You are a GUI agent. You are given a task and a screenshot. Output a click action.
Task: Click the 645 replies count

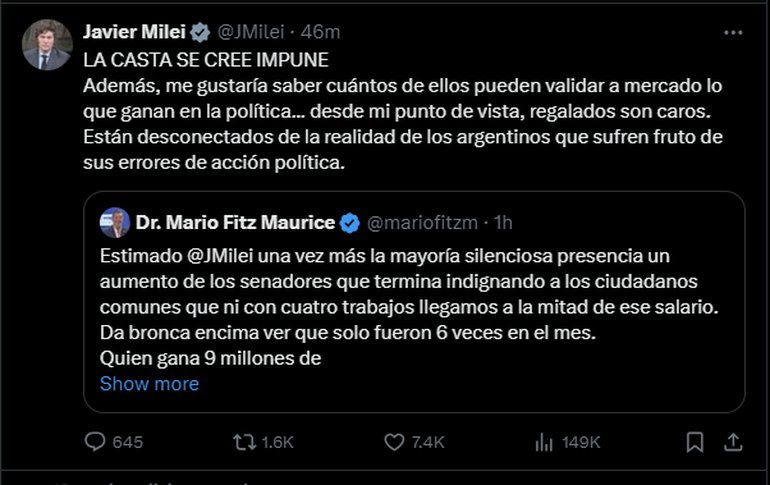coord(128,442)
